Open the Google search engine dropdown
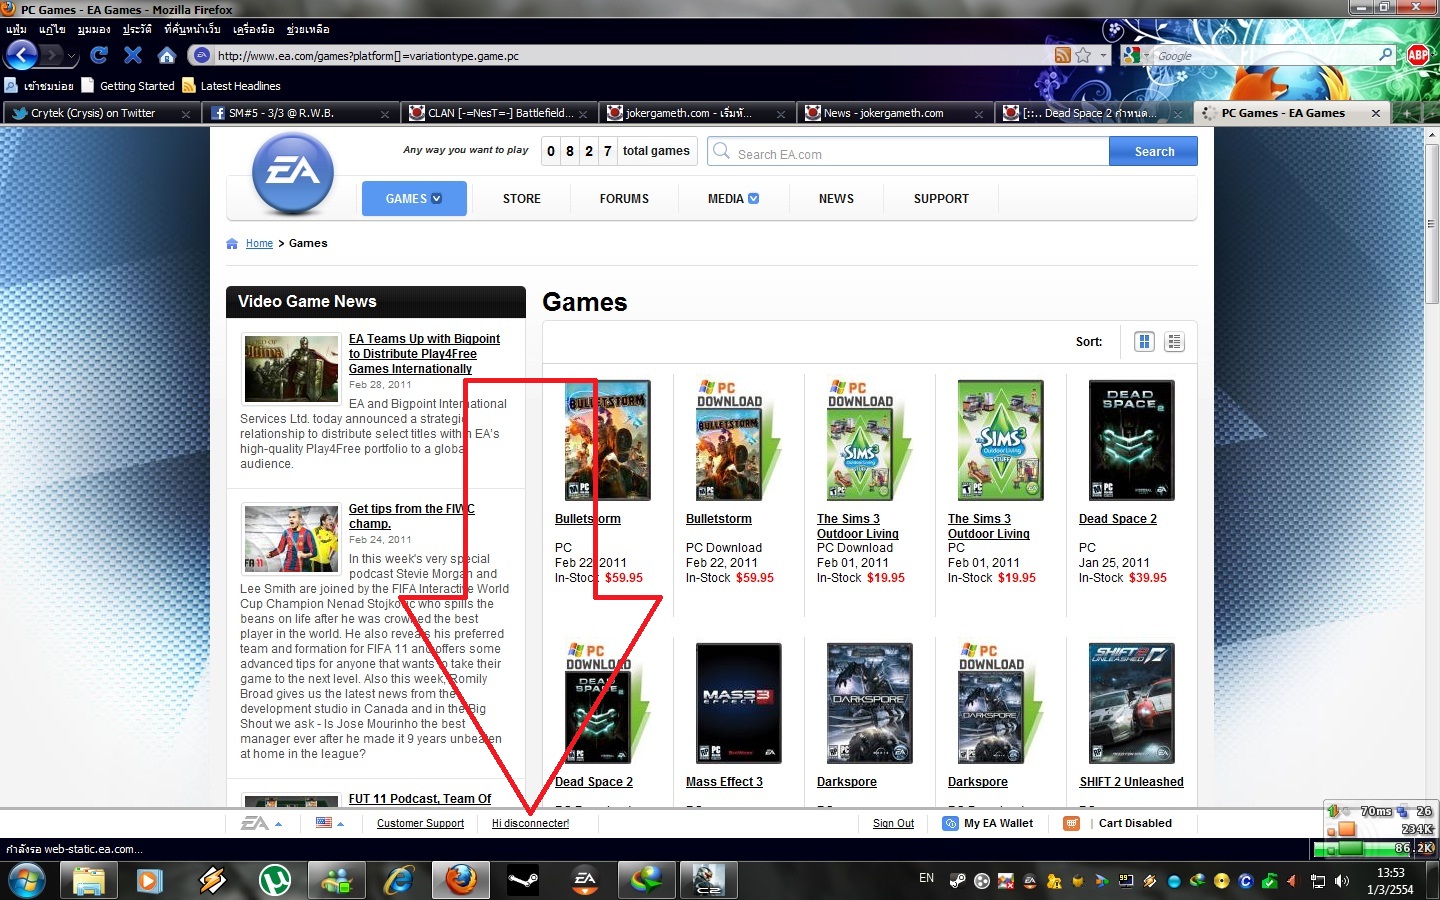The height and width of the screenshot is (900, 1440). 1136,56
